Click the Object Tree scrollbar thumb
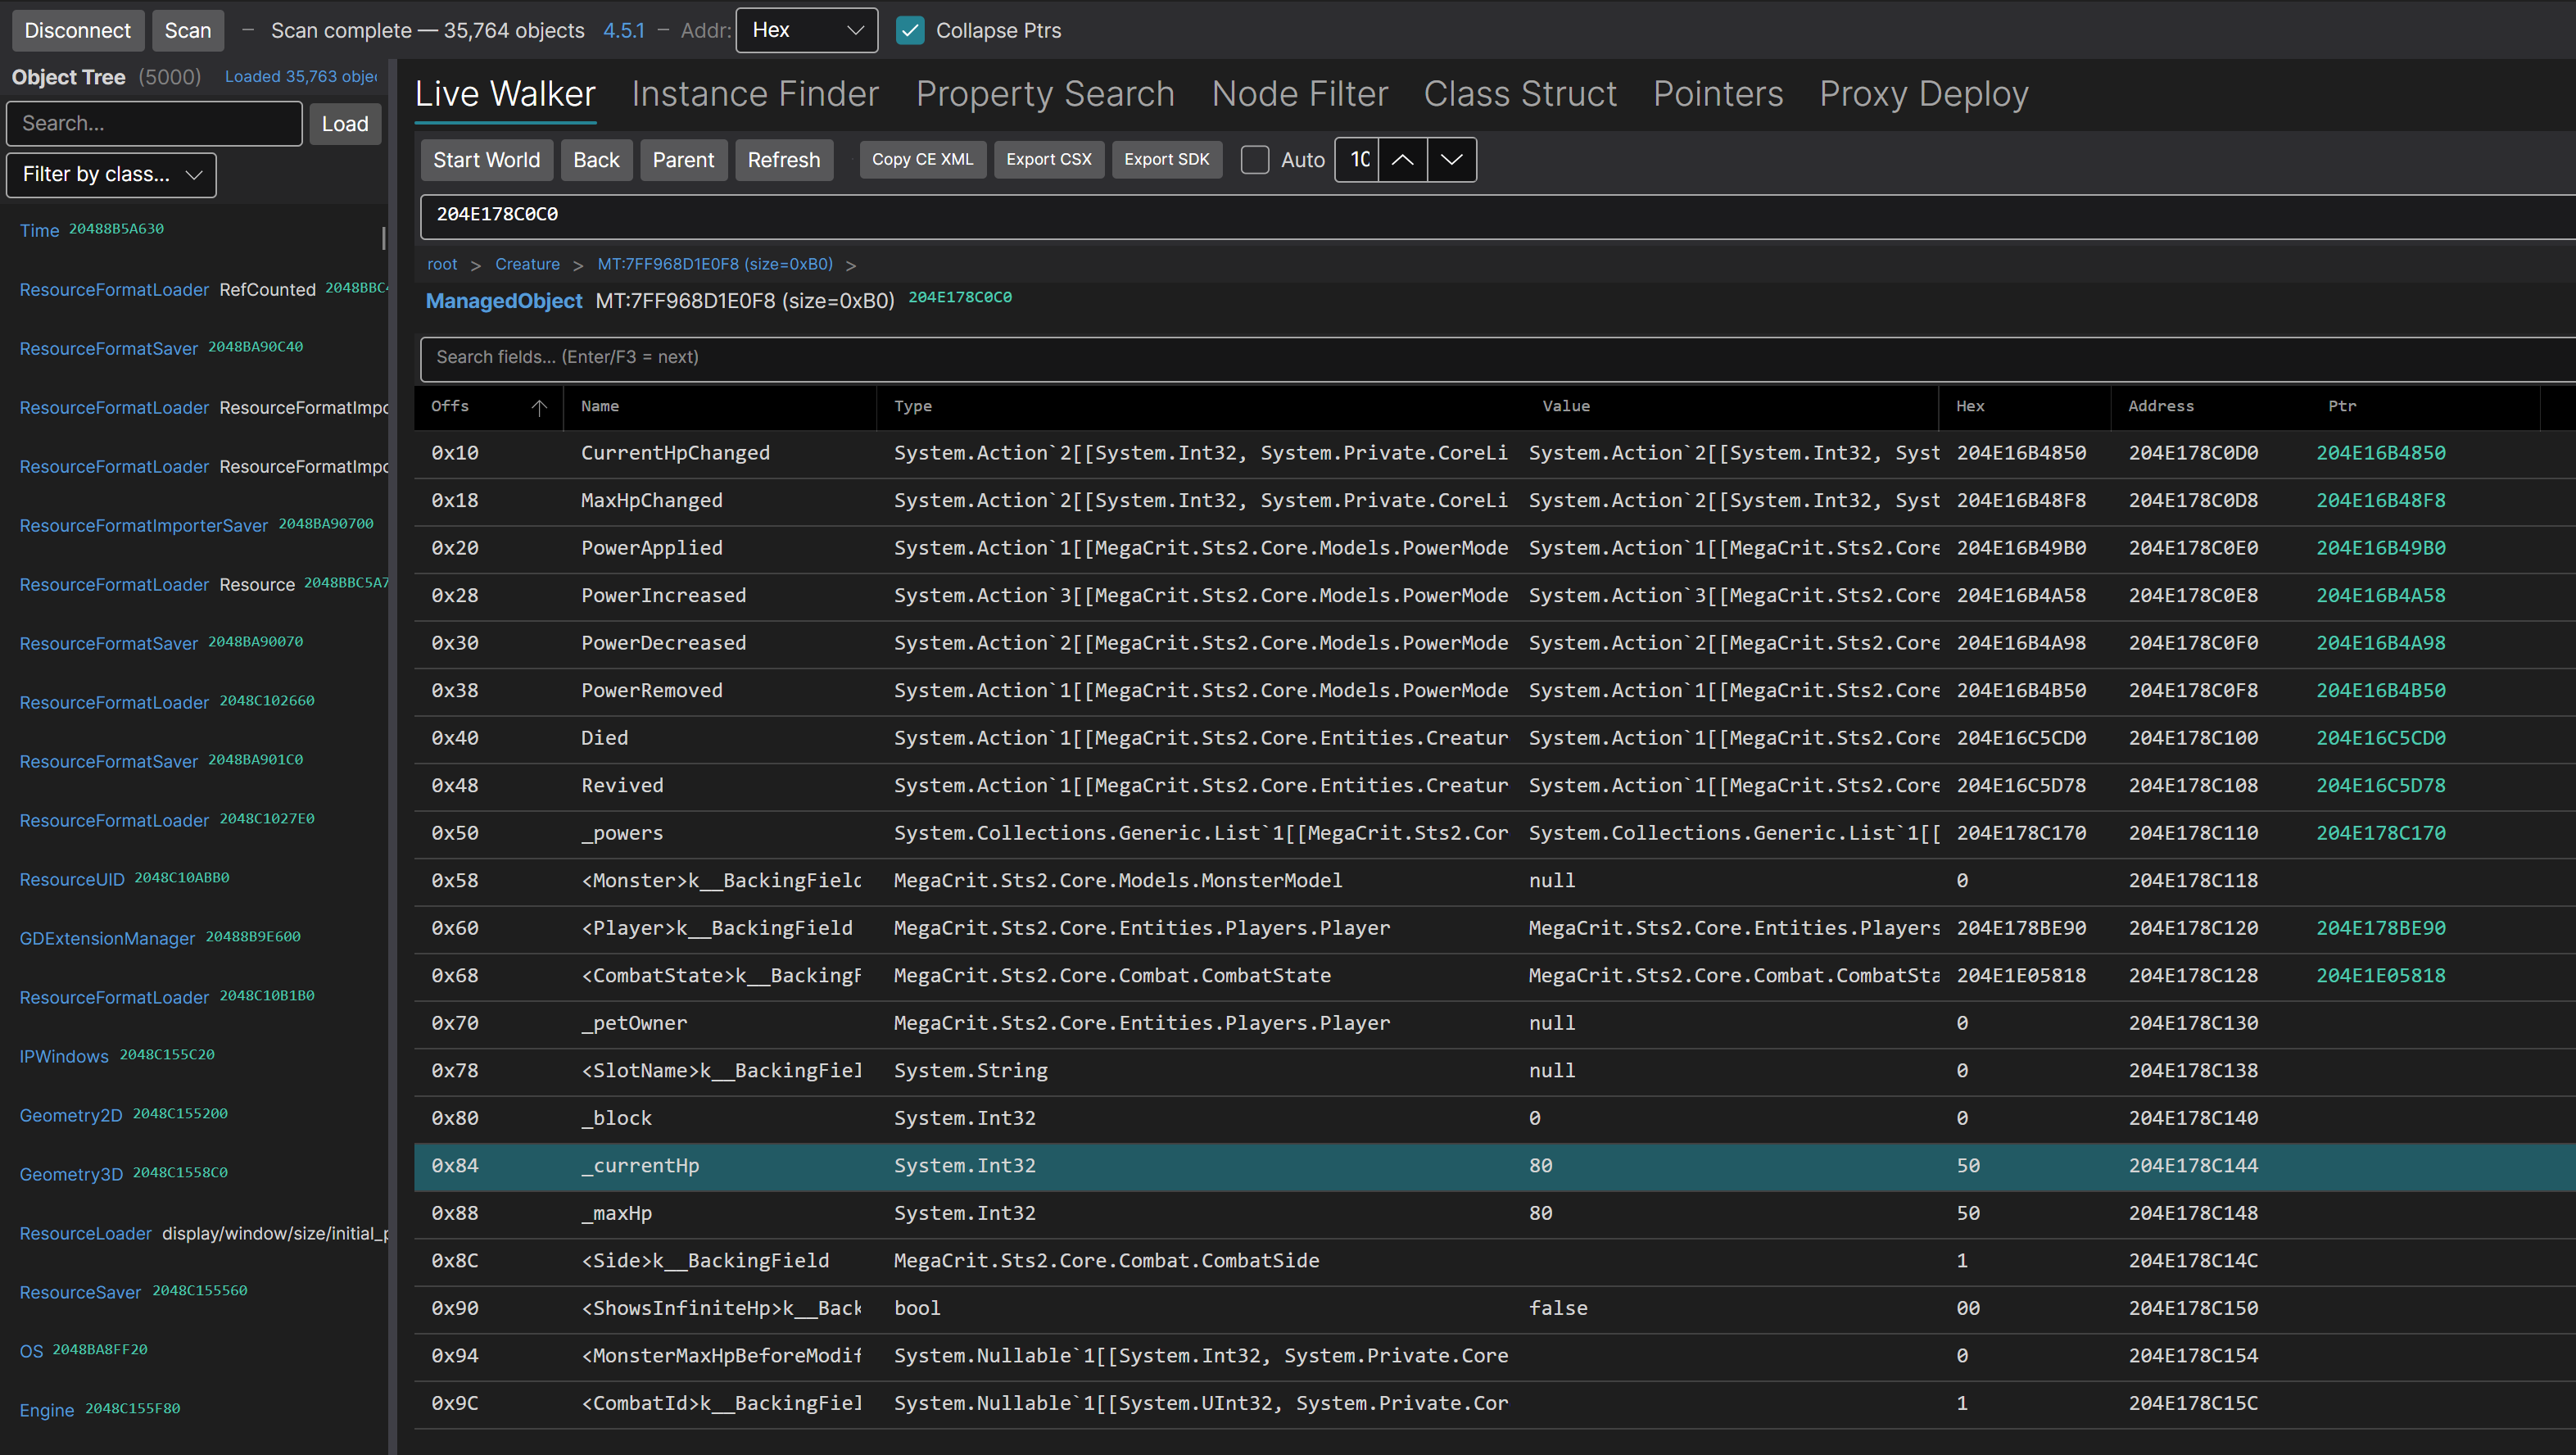This screenshot has height=1455, width=2576. 384,238
